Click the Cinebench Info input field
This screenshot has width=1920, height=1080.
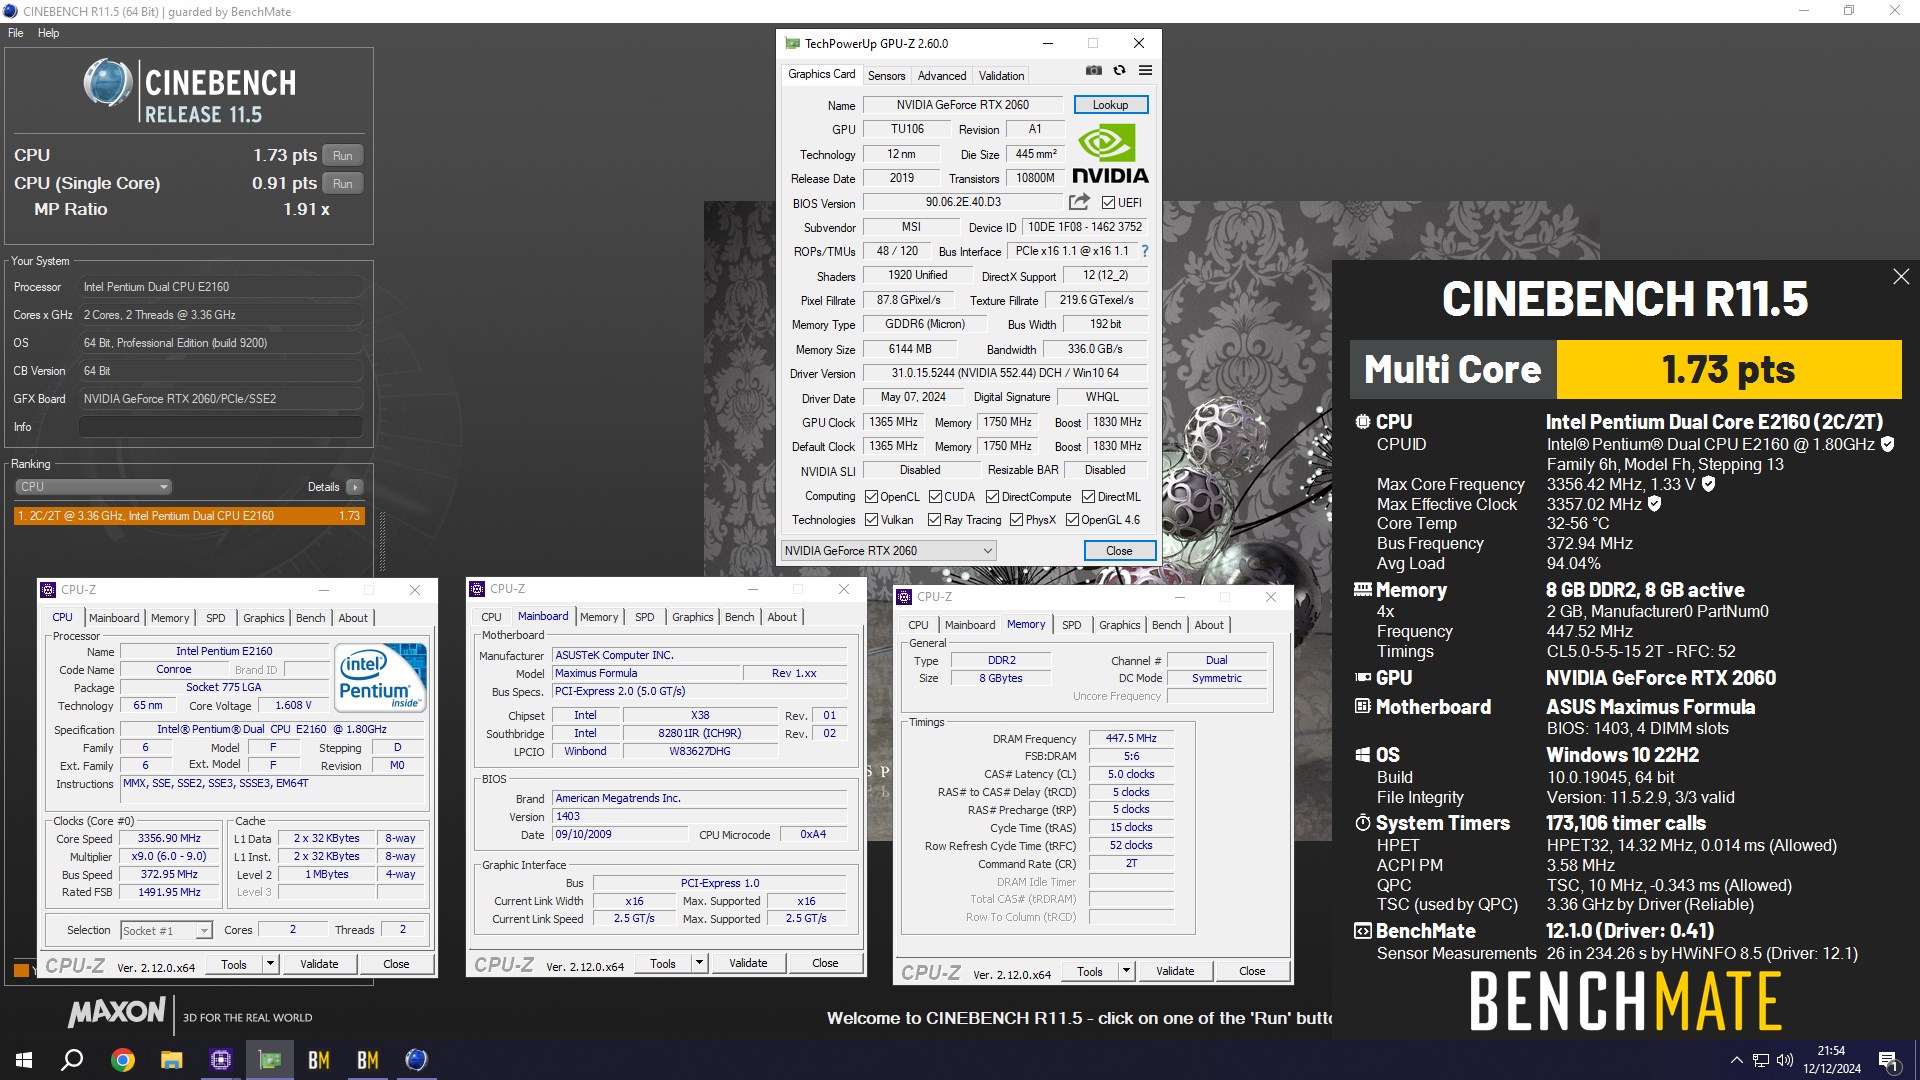[x=220, y=427]
